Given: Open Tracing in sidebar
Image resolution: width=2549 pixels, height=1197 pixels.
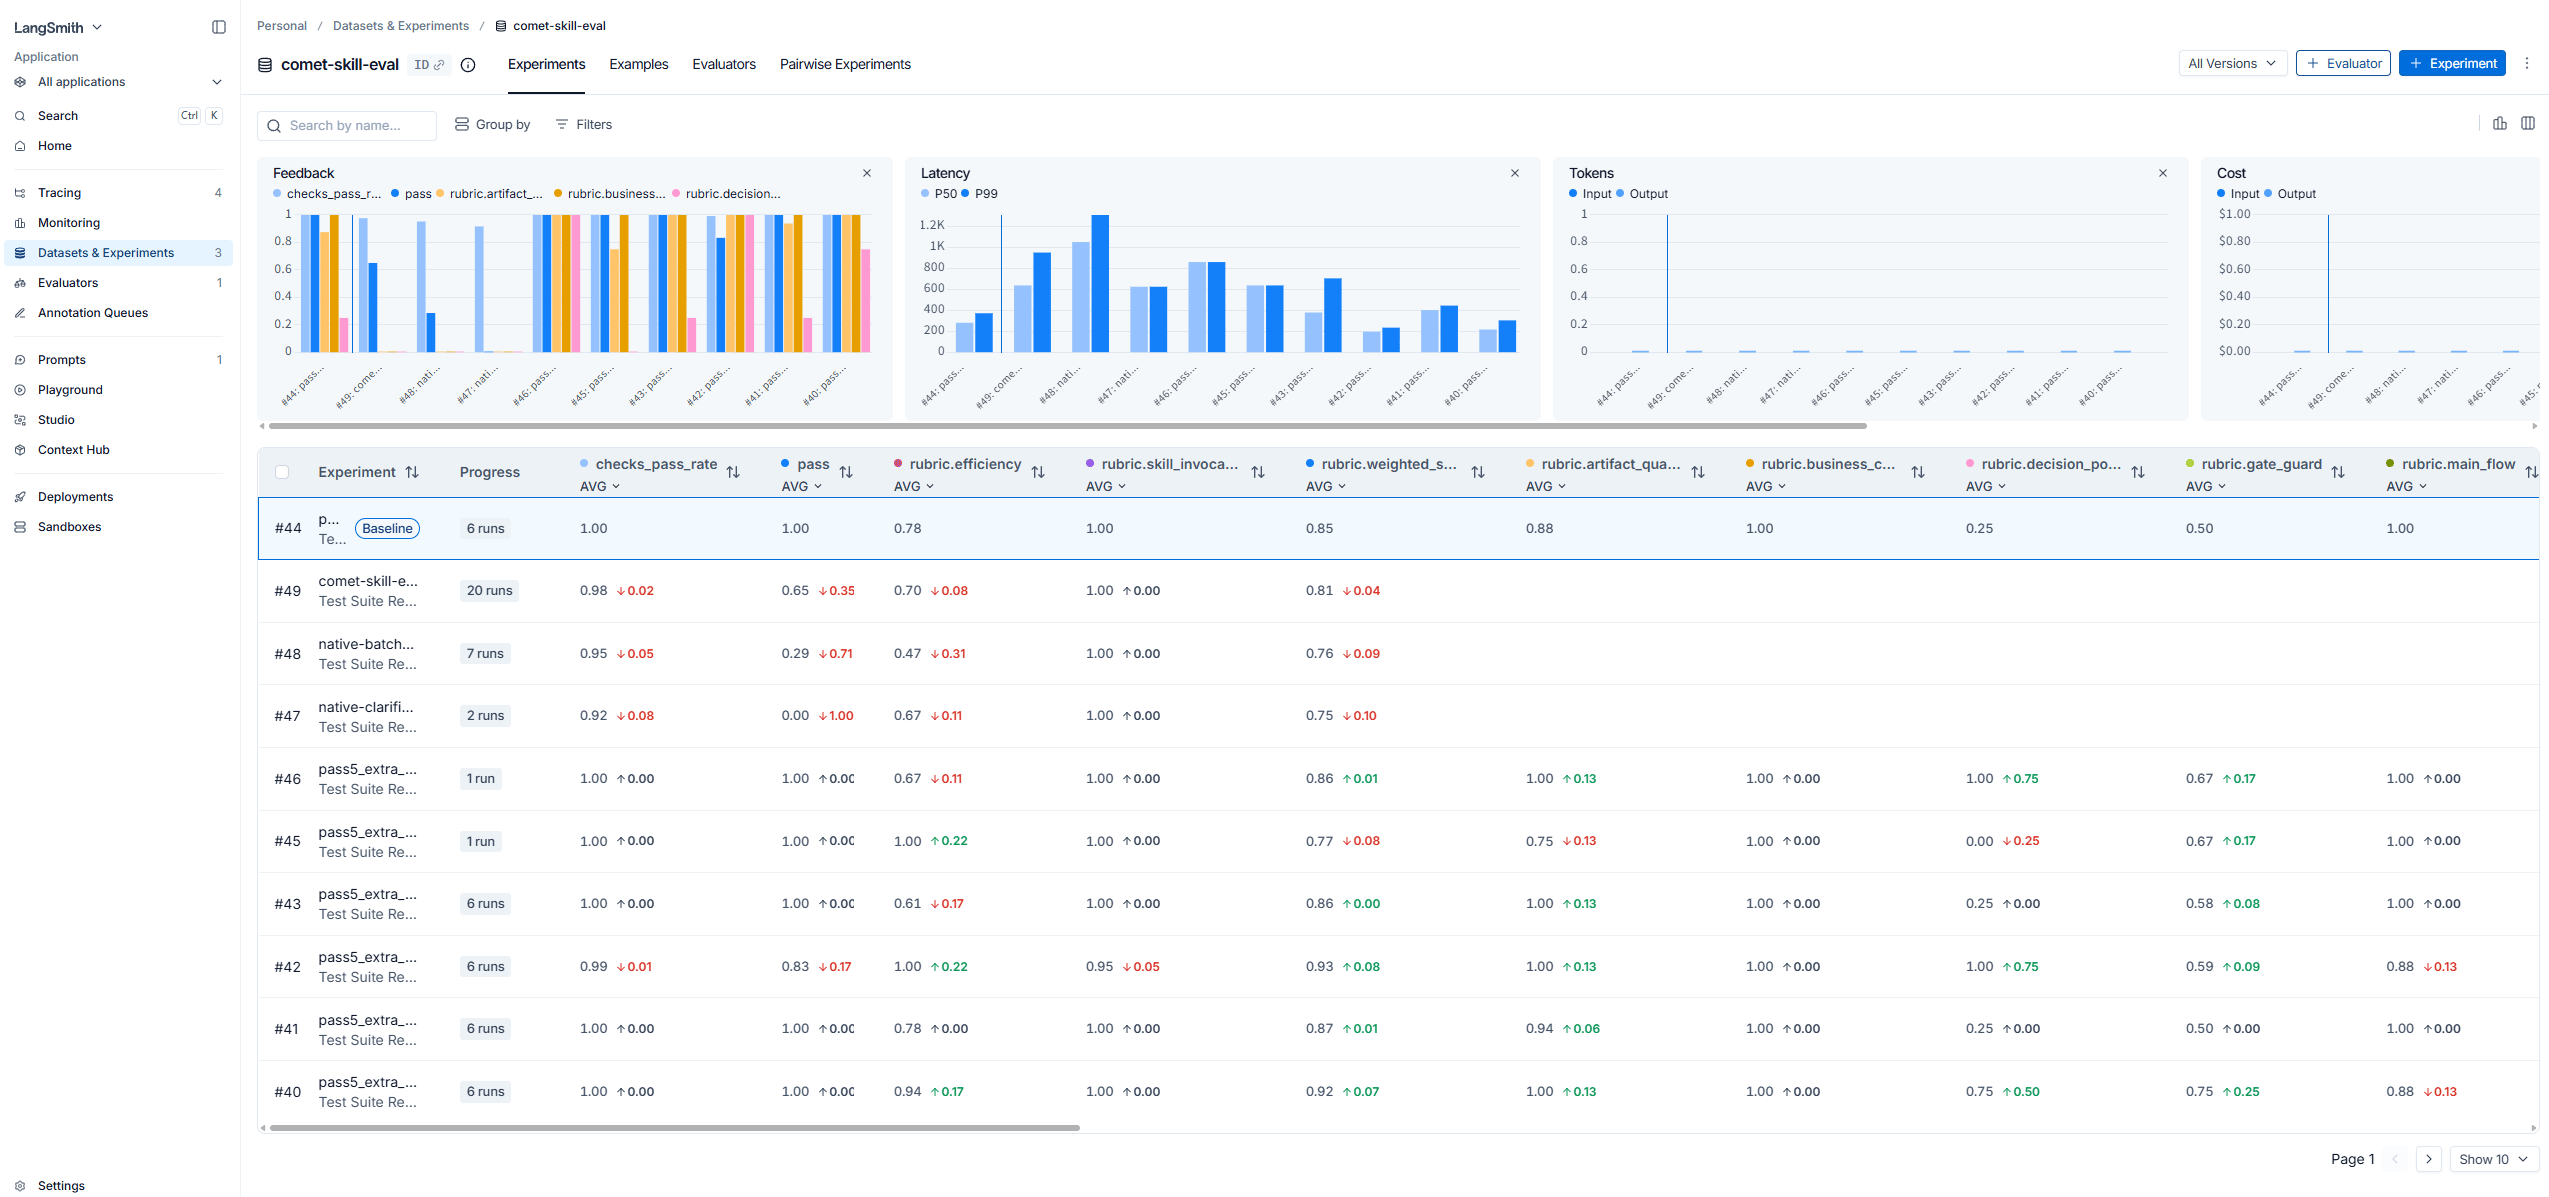Looking at the screenshot, I should coord(118,193).
